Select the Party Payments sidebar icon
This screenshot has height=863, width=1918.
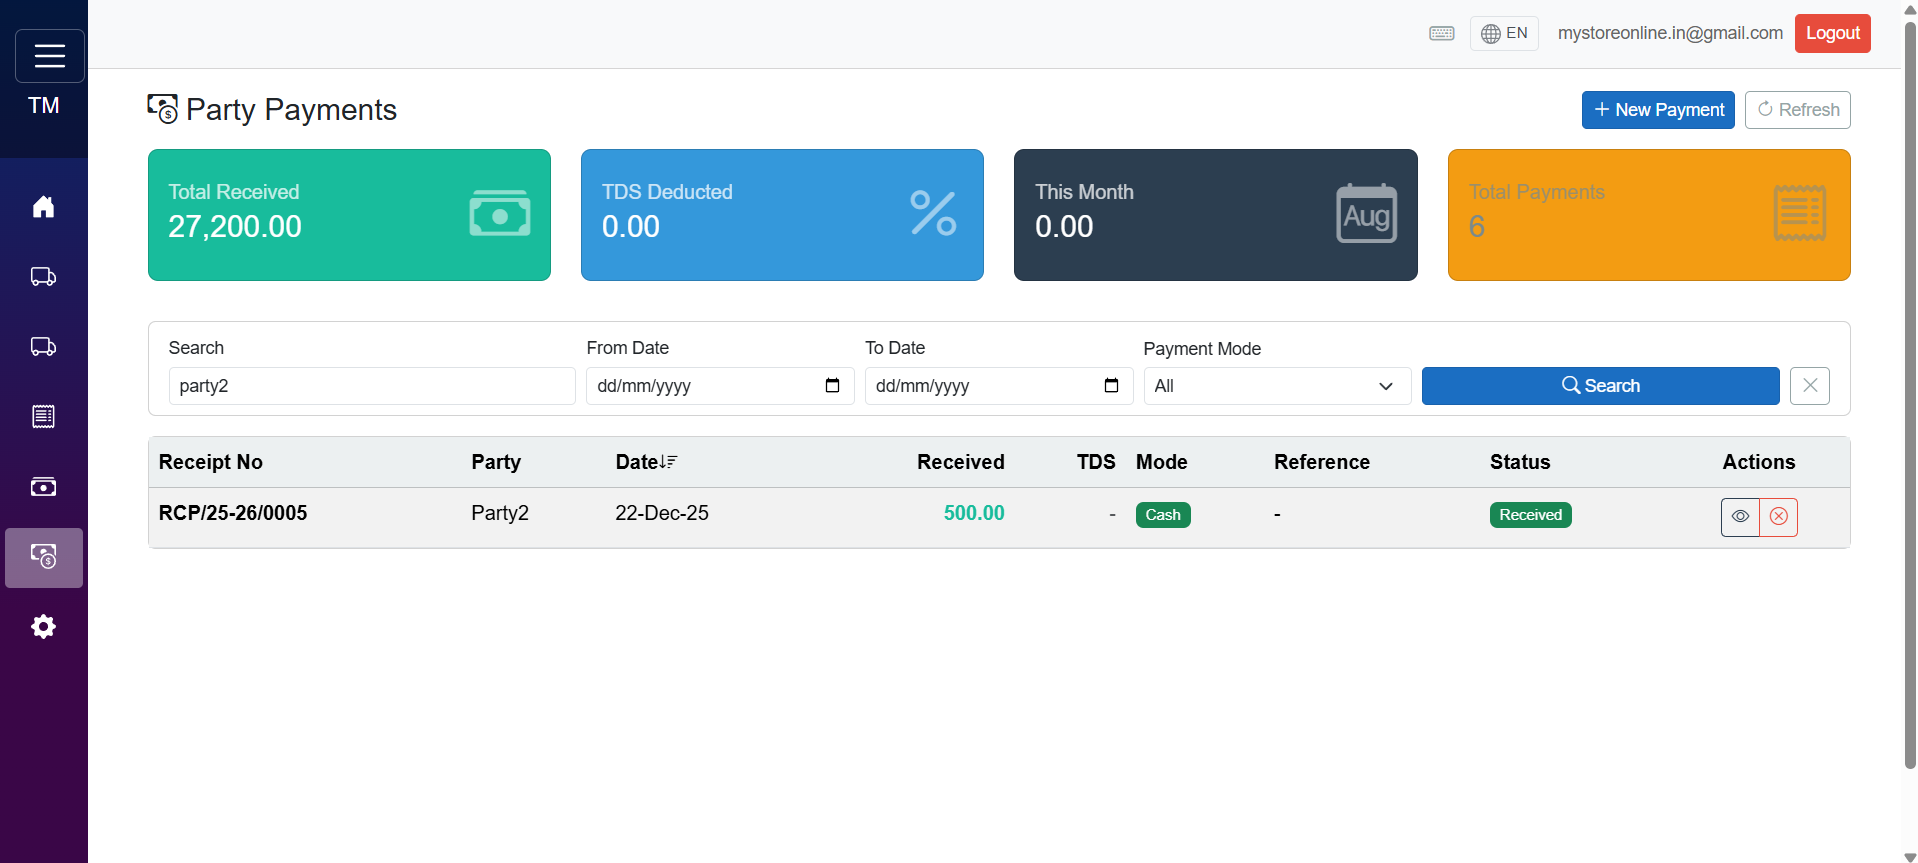click(43, 557)
